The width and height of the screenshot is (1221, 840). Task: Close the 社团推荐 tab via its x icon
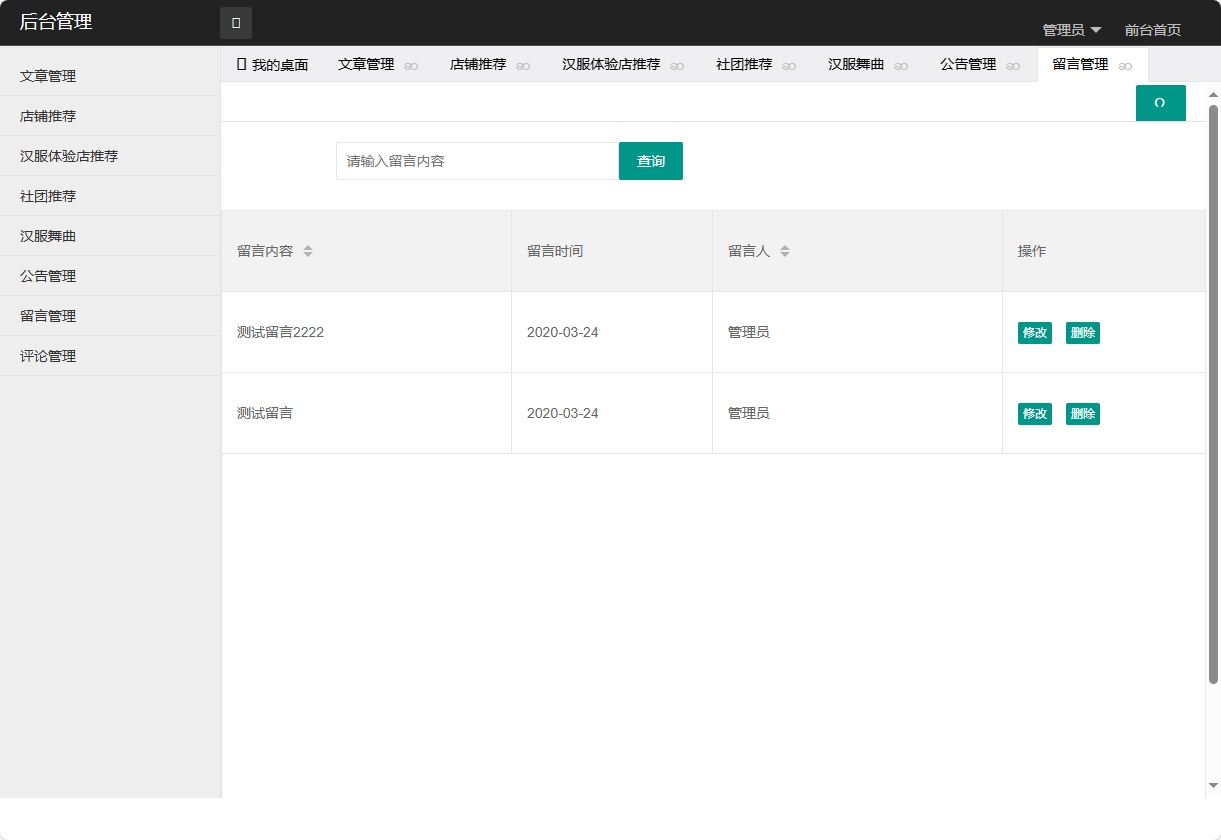pyautogui.click(x=789, y=64)
